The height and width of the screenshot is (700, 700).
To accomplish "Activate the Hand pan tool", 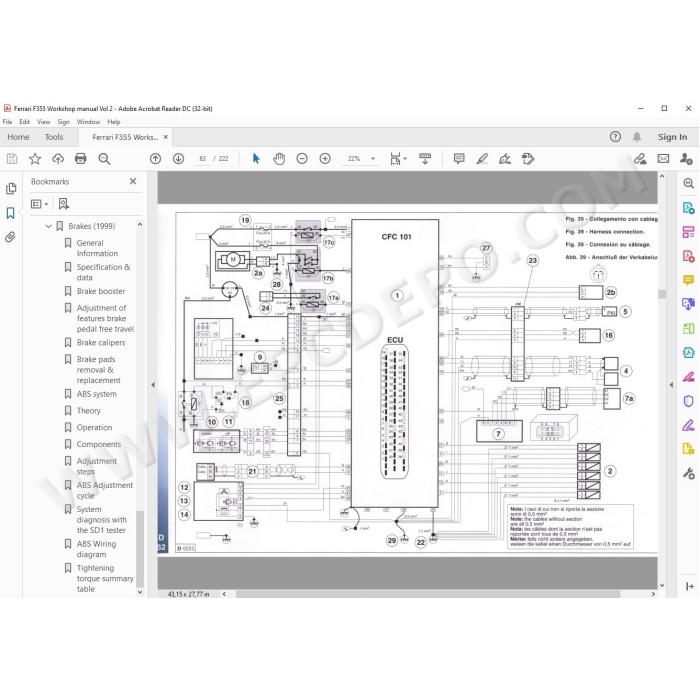I will click(279, 159).
